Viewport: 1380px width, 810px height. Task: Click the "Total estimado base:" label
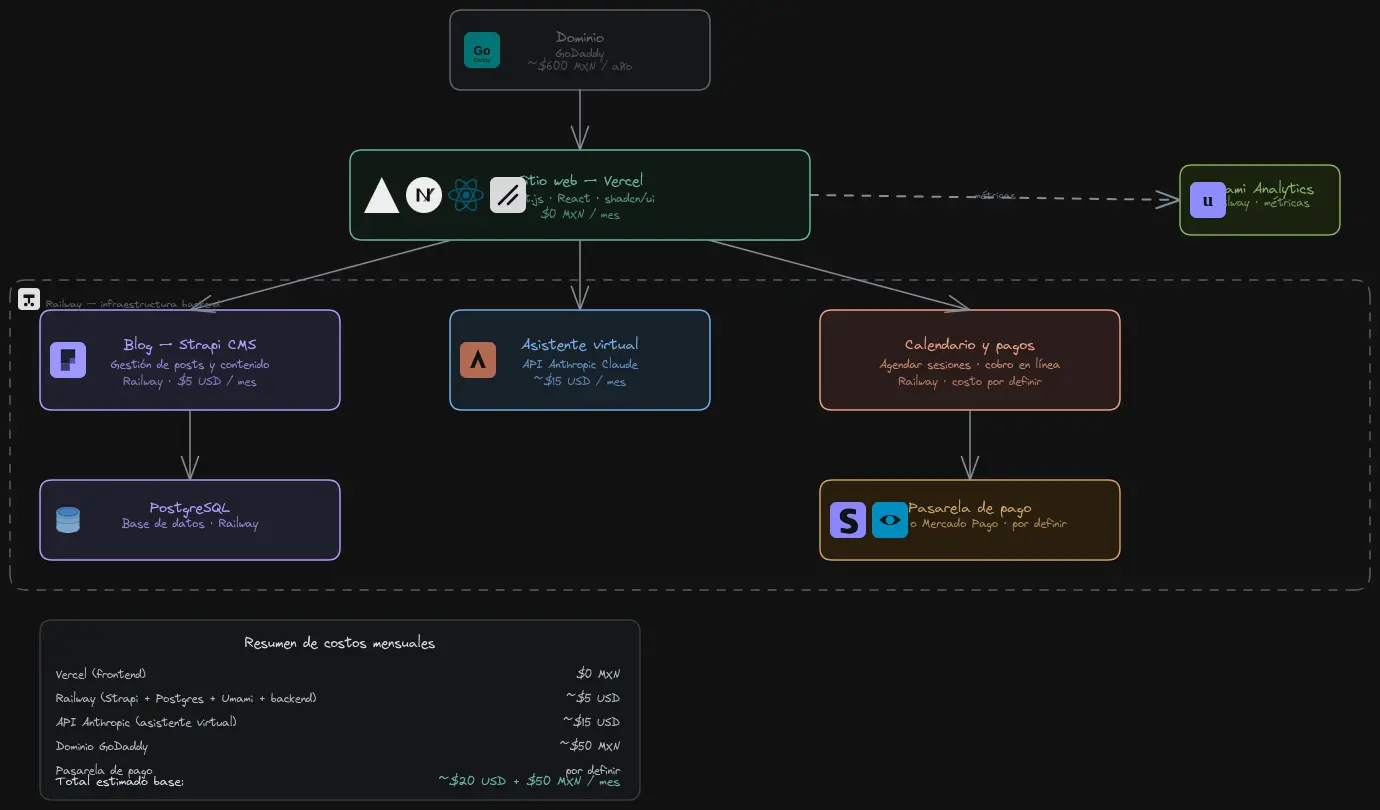(x=120, y=781)
